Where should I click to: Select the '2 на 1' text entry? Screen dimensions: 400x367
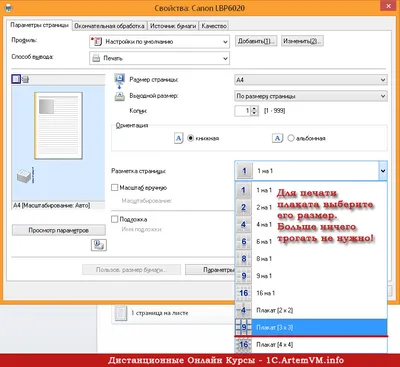pos(264,207)
